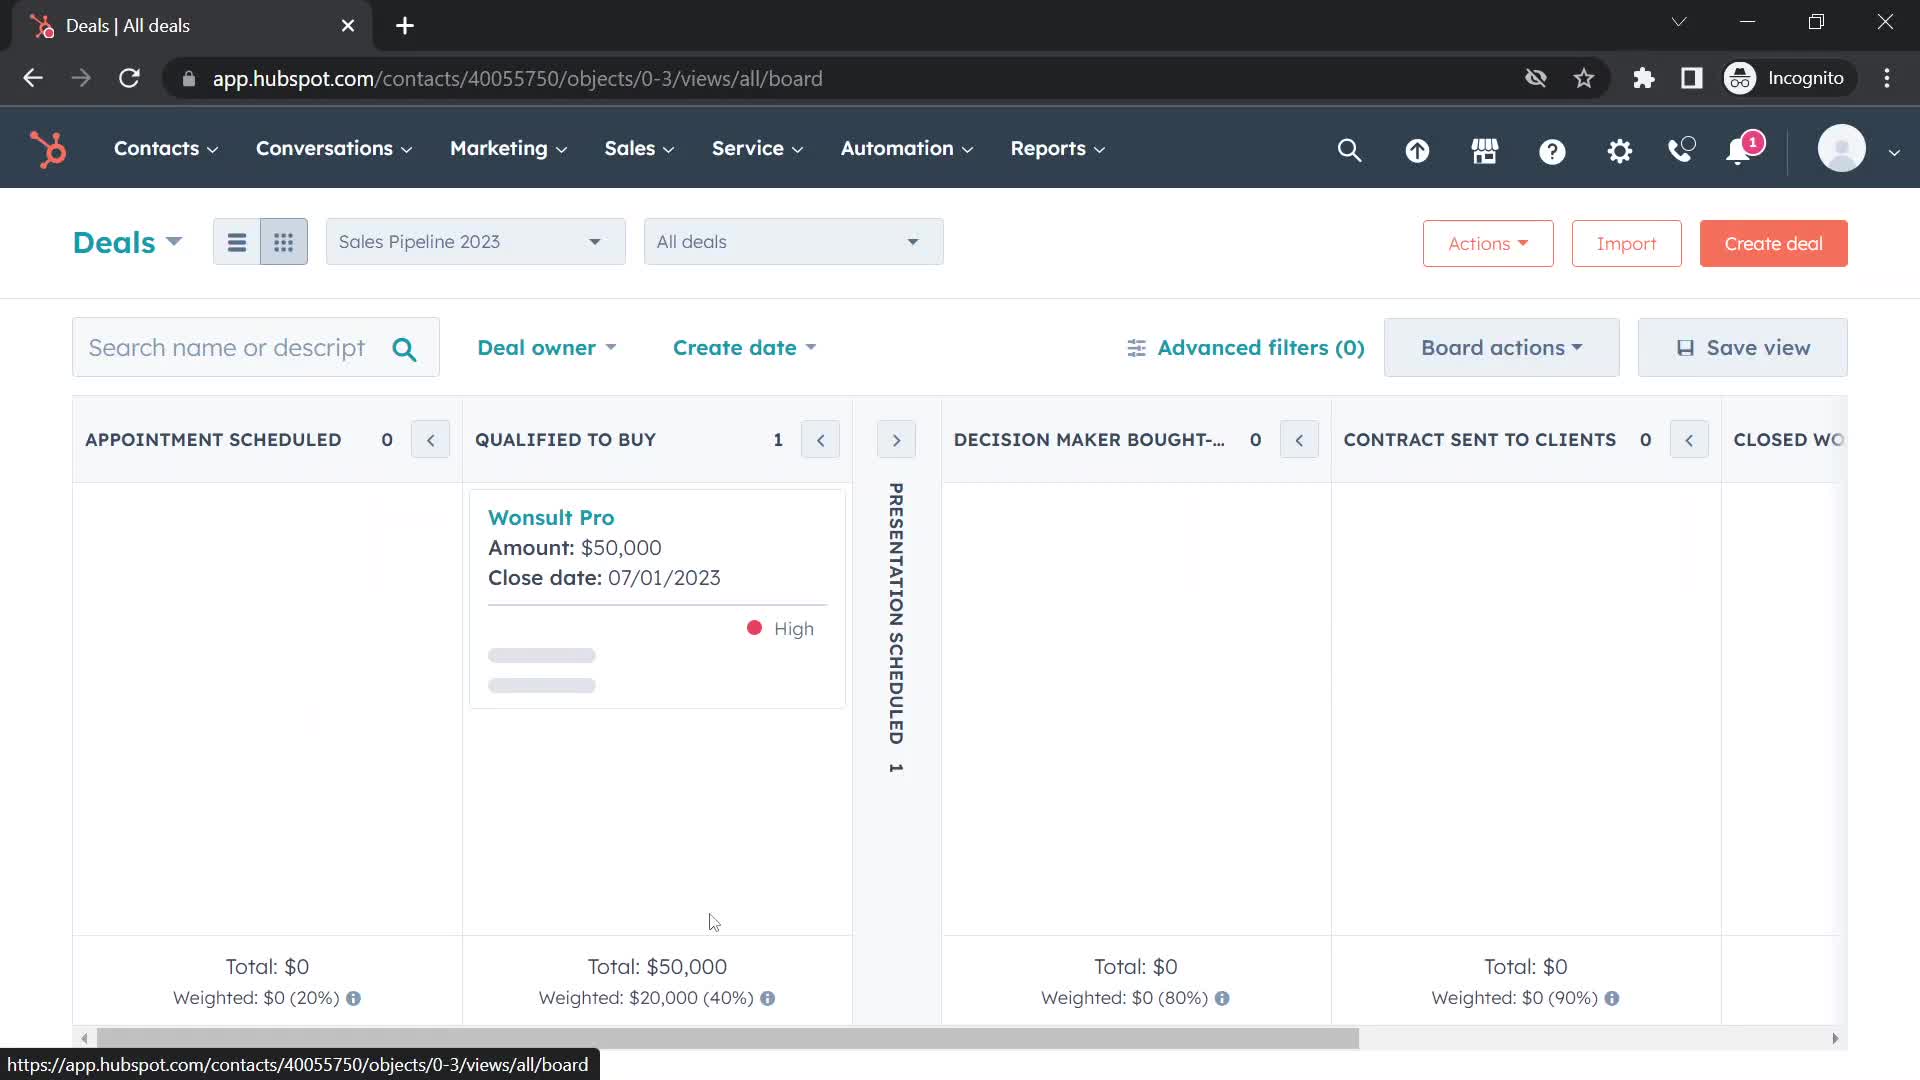The height and width of the screenshot is (1080, 1920).
Task: Switch to list view layout toggle
Action: pos(236,243)
